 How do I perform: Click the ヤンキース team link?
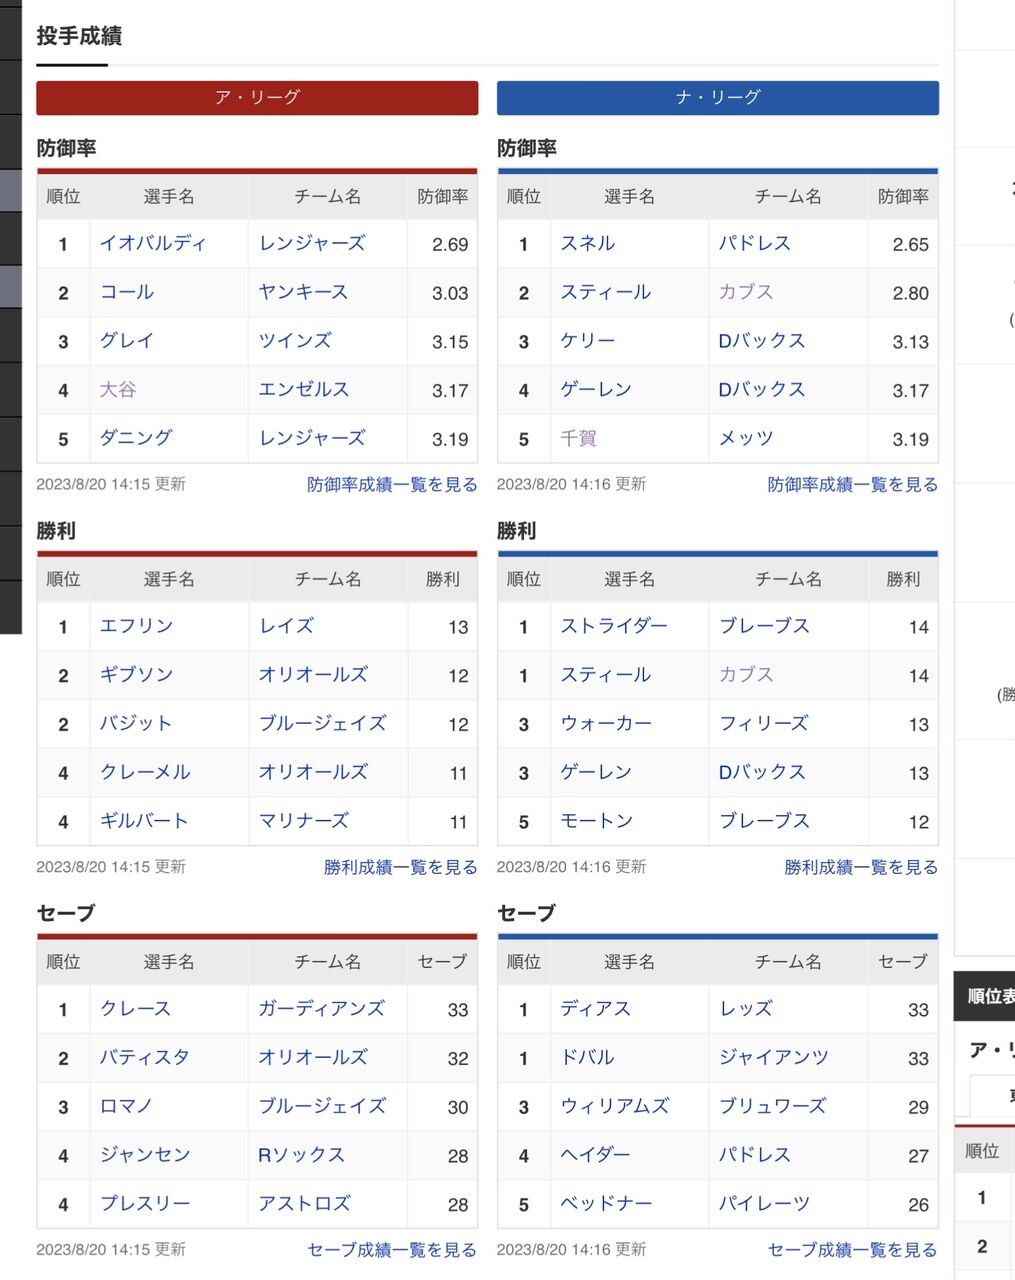303,292
